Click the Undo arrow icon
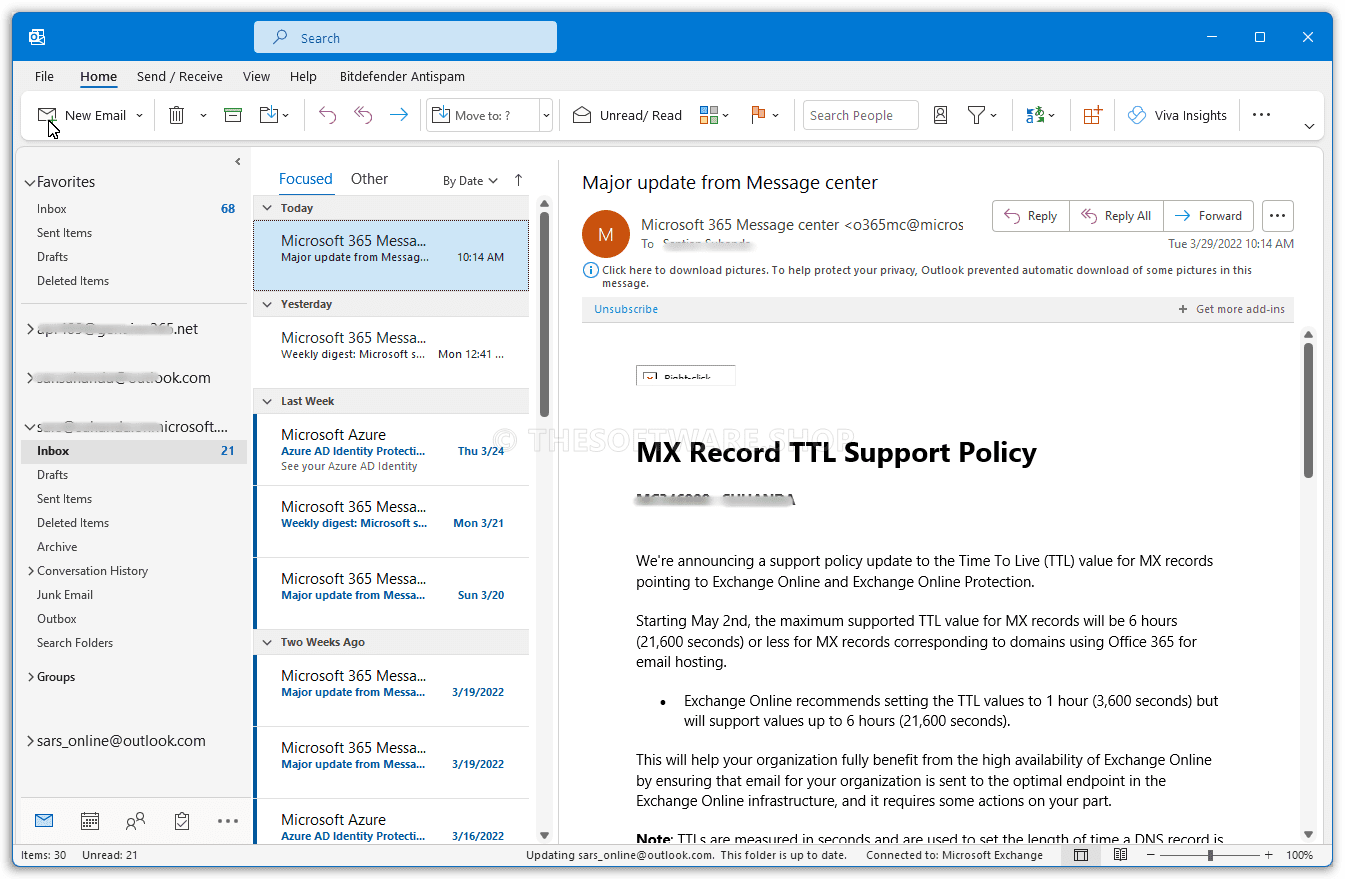Screen dimensions: 1345x879 pyautogui.click(x=327, y=115)
